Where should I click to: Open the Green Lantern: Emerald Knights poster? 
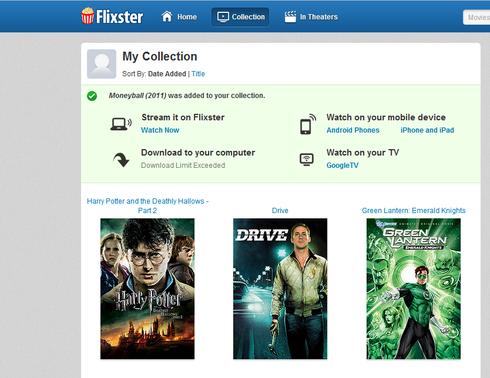[x=414, y=289]
